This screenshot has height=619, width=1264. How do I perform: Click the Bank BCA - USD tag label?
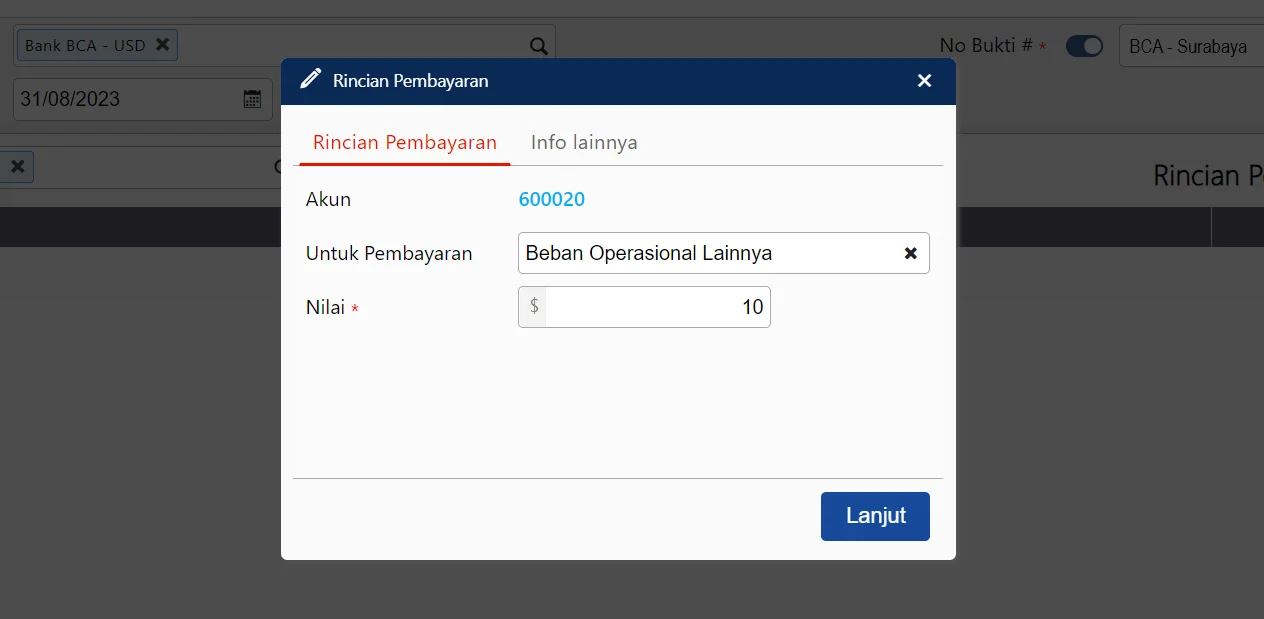pyautogui.click(x=85, y=46)
